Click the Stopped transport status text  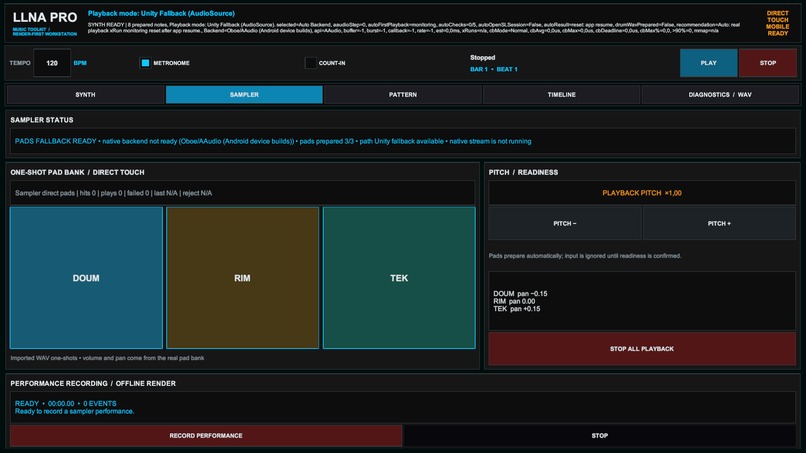[x=483, y=58]
